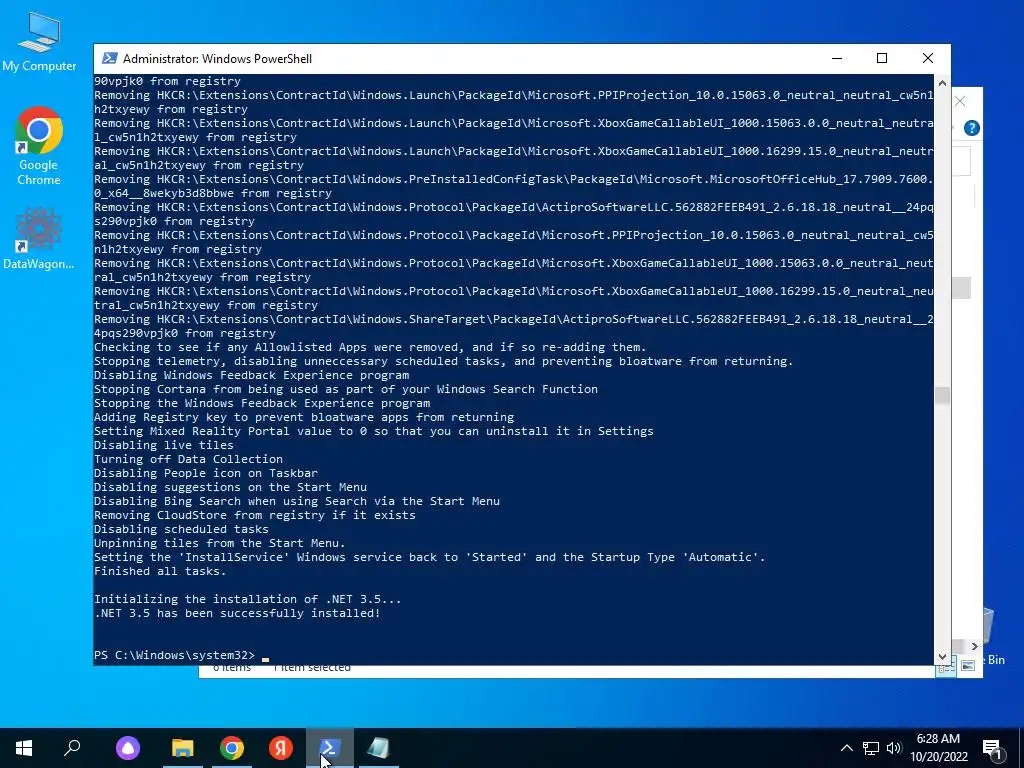1024x768 pixels.
Task: Switch to Google Chrome in the taskbar
Action: click(x=232, y=748)
